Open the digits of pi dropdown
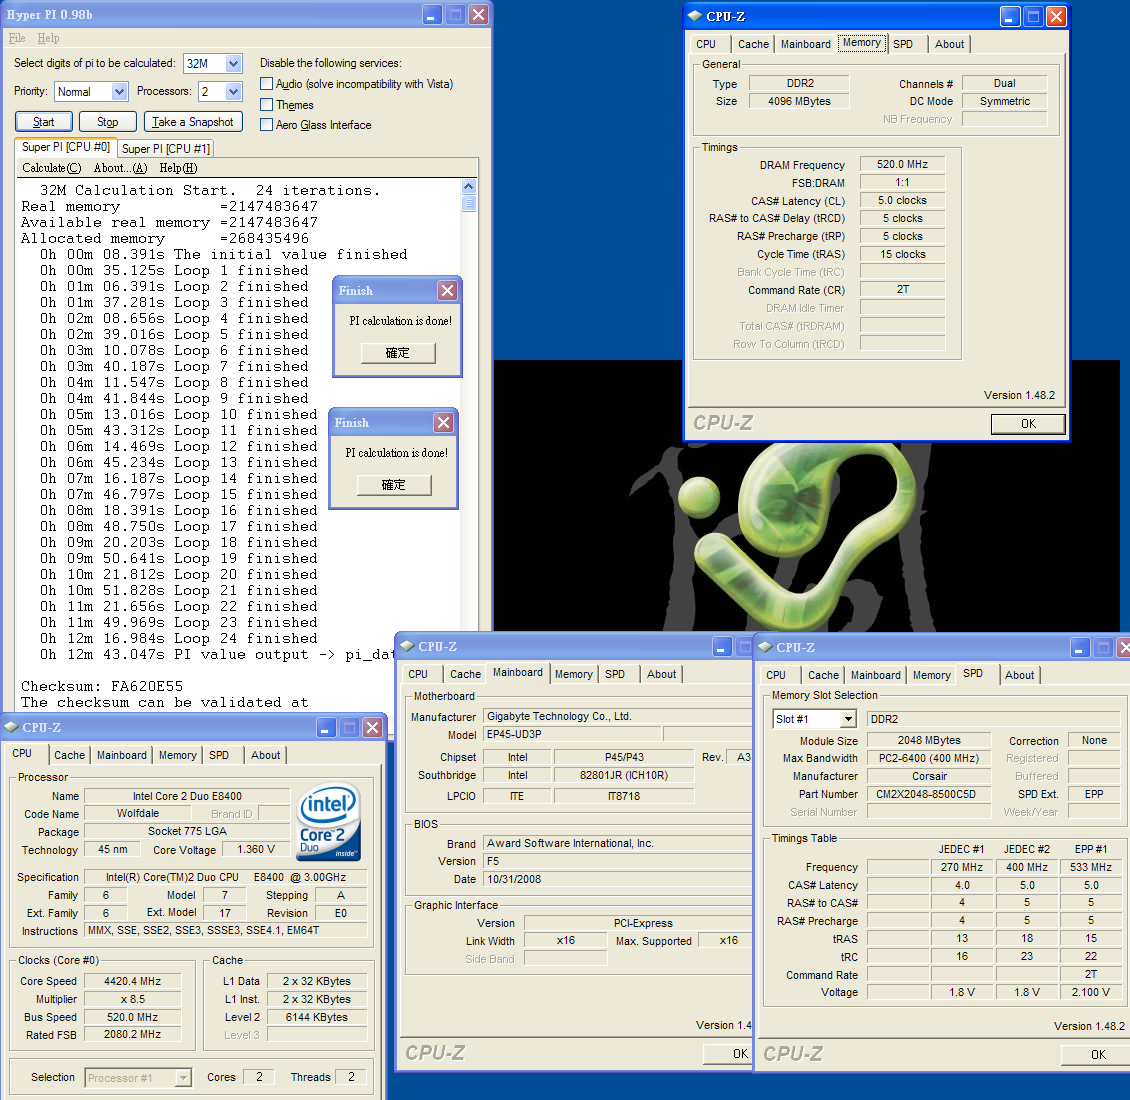 pos(233,64)
